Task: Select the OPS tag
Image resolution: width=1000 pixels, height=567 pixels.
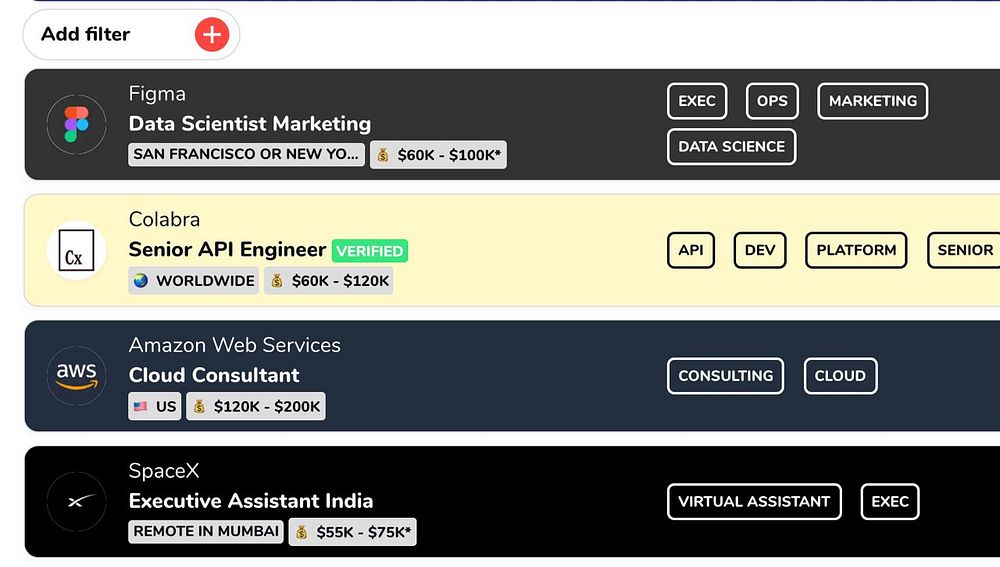Action: point(772,101)
